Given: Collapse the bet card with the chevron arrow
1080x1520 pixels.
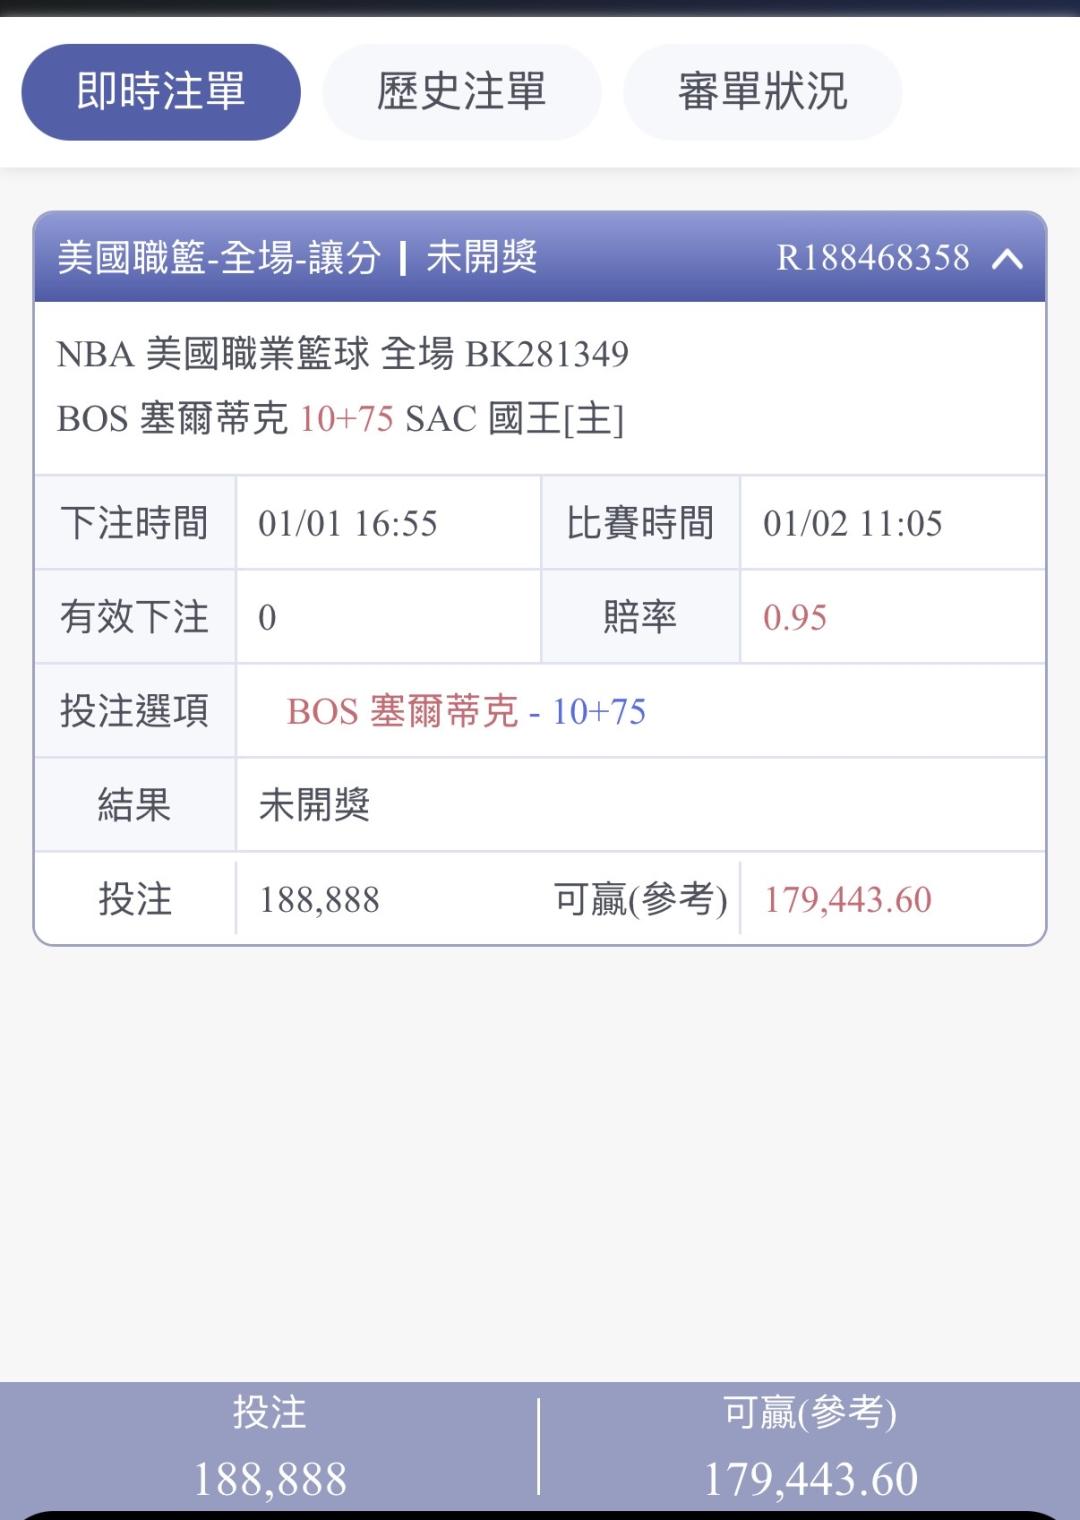Looking at the screenshot, I should click(x=1007, y=259).
